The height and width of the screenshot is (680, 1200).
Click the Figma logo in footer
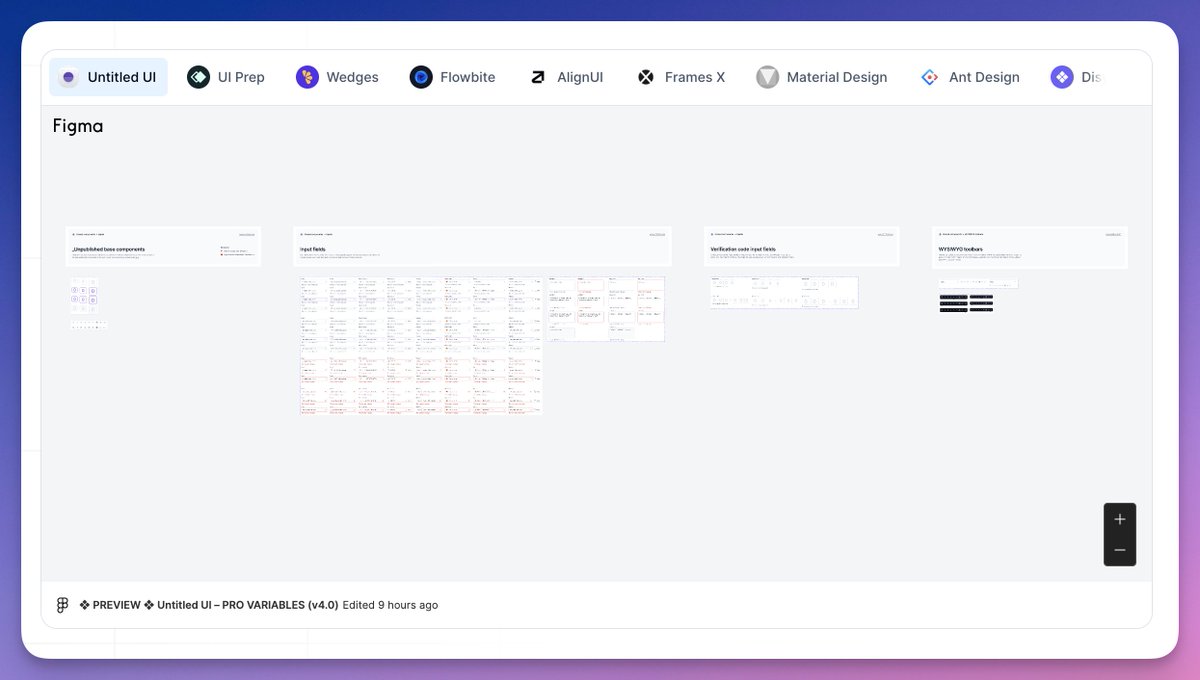[x=62, y=605]
